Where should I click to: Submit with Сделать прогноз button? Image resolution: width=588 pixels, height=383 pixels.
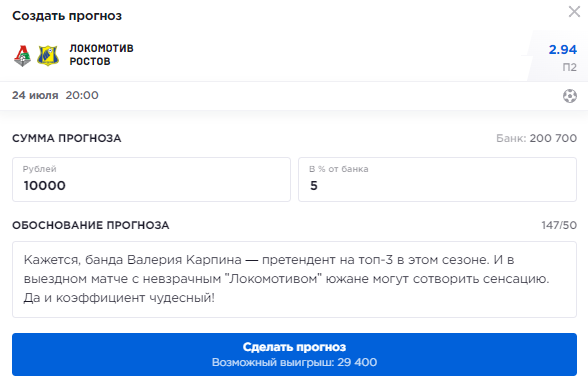(x=294, y=354)
